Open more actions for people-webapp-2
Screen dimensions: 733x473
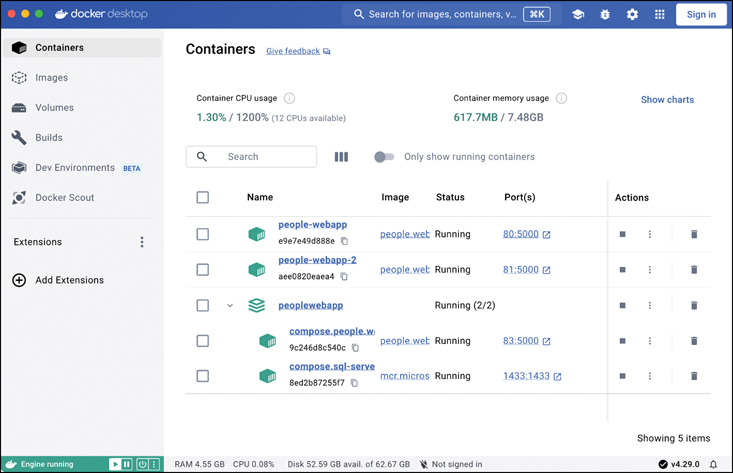(x=650, y=270)
